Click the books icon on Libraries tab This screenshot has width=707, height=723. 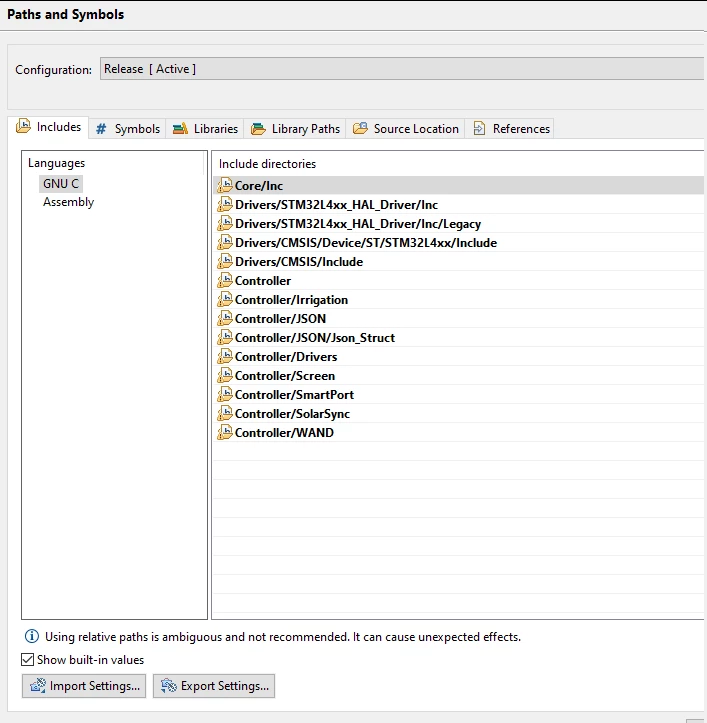tap(180, 129)
